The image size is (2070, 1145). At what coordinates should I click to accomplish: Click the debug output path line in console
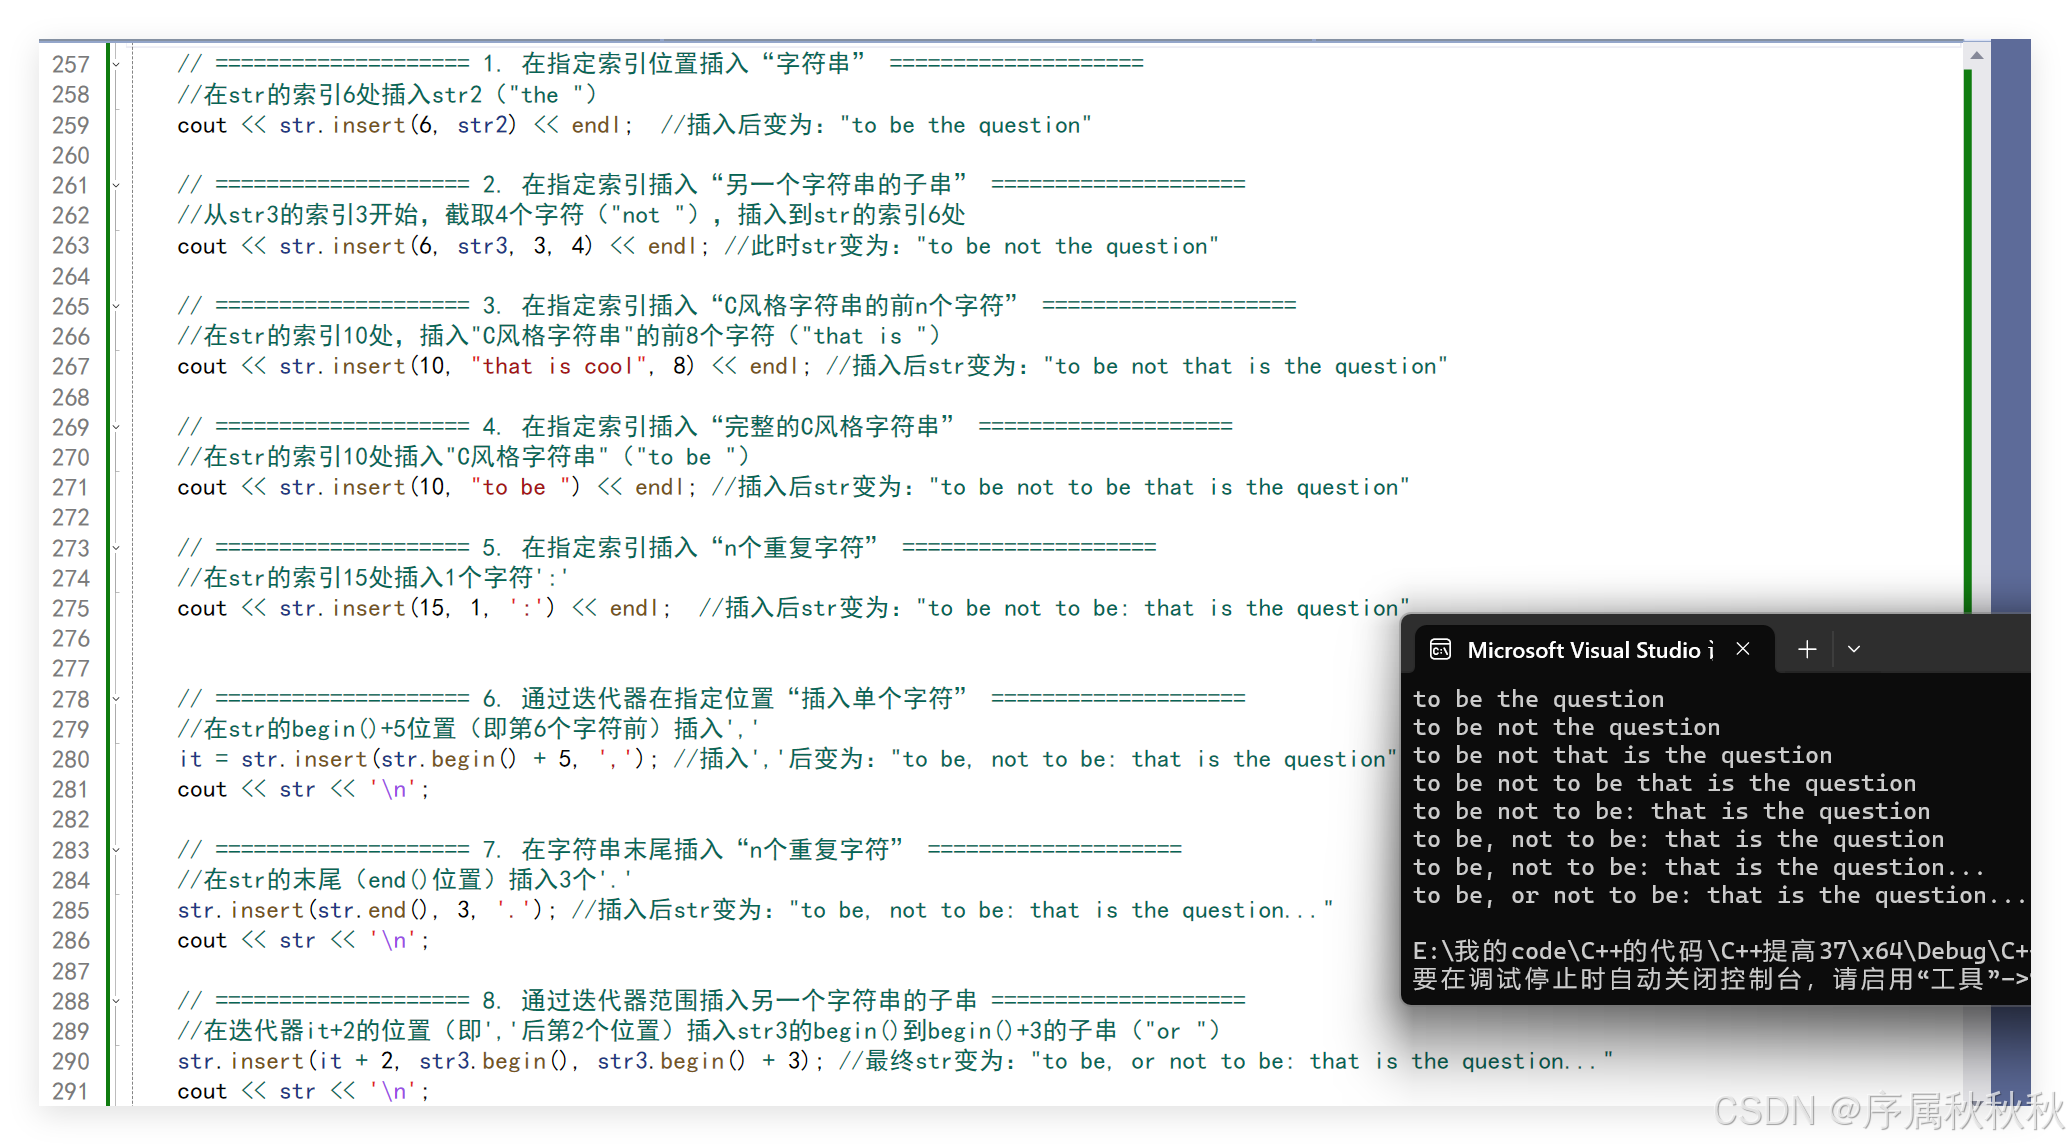1720,951
